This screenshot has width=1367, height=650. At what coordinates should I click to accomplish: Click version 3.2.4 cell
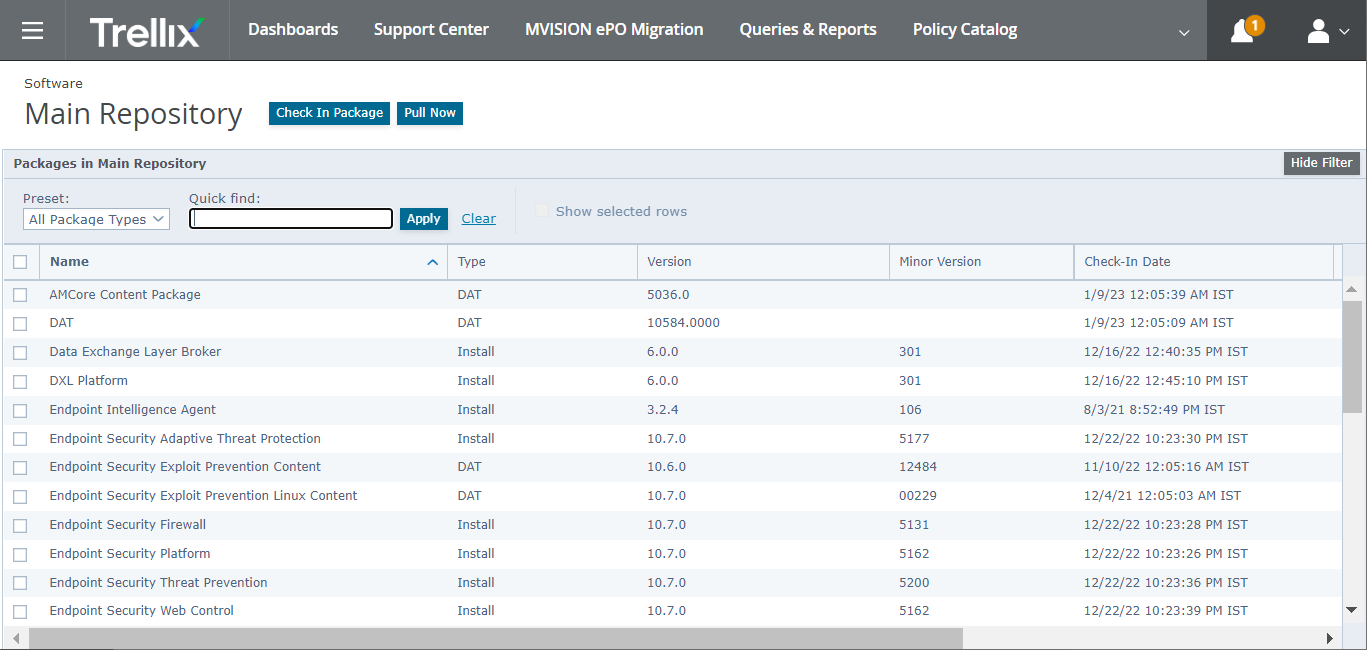click(663, 410)
